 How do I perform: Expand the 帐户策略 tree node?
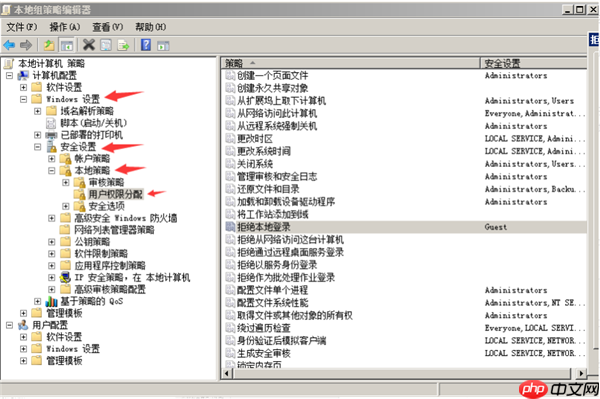point(51,158)
